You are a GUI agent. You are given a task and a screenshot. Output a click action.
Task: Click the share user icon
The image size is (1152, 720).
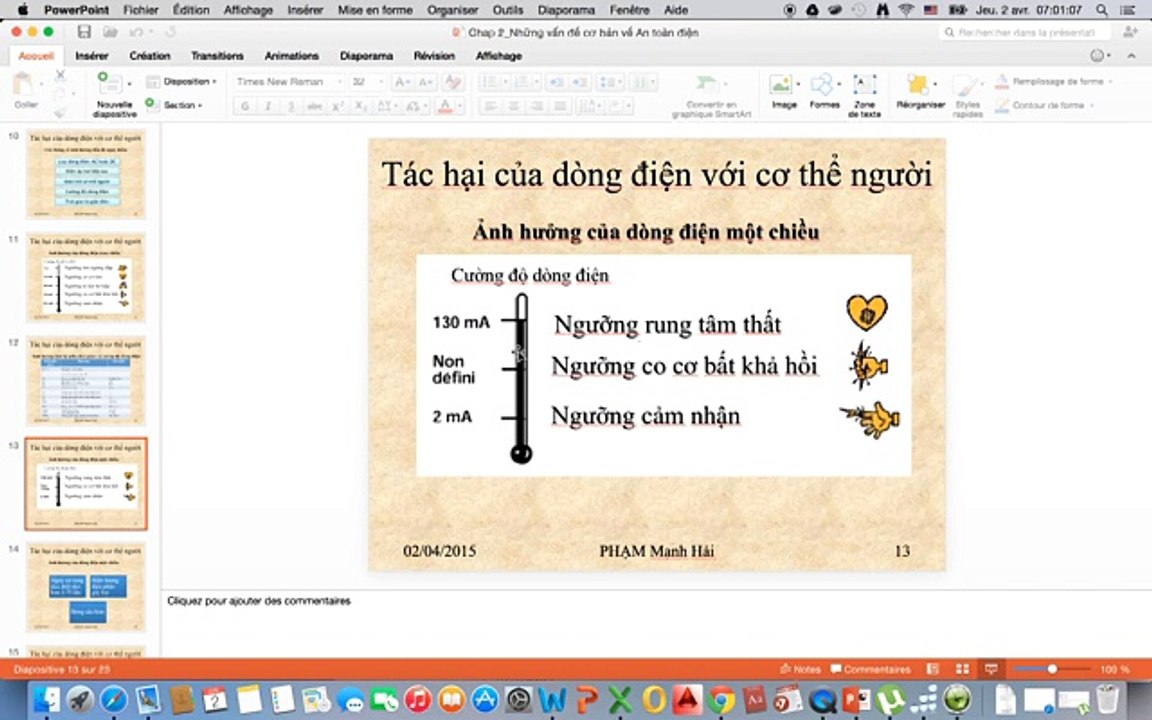(1130, 32)
